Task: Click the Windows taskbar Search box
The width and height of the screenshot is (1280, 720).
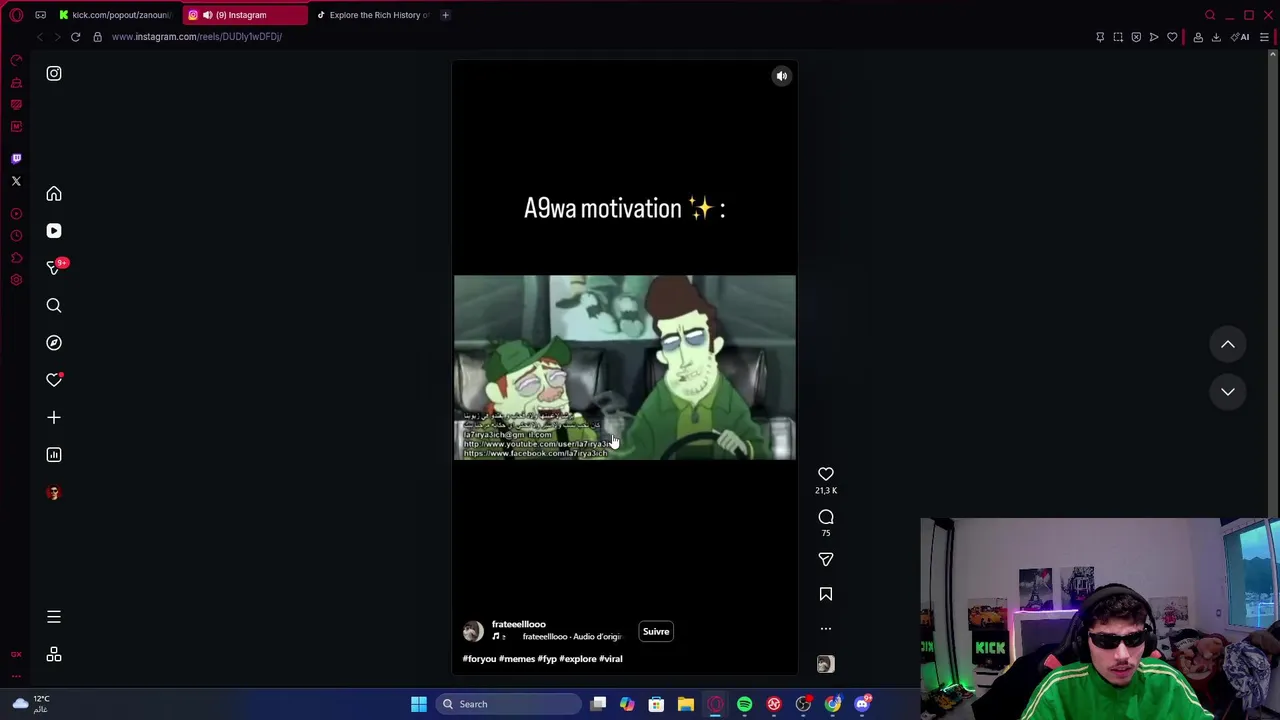Action: [x=510, y=704]
